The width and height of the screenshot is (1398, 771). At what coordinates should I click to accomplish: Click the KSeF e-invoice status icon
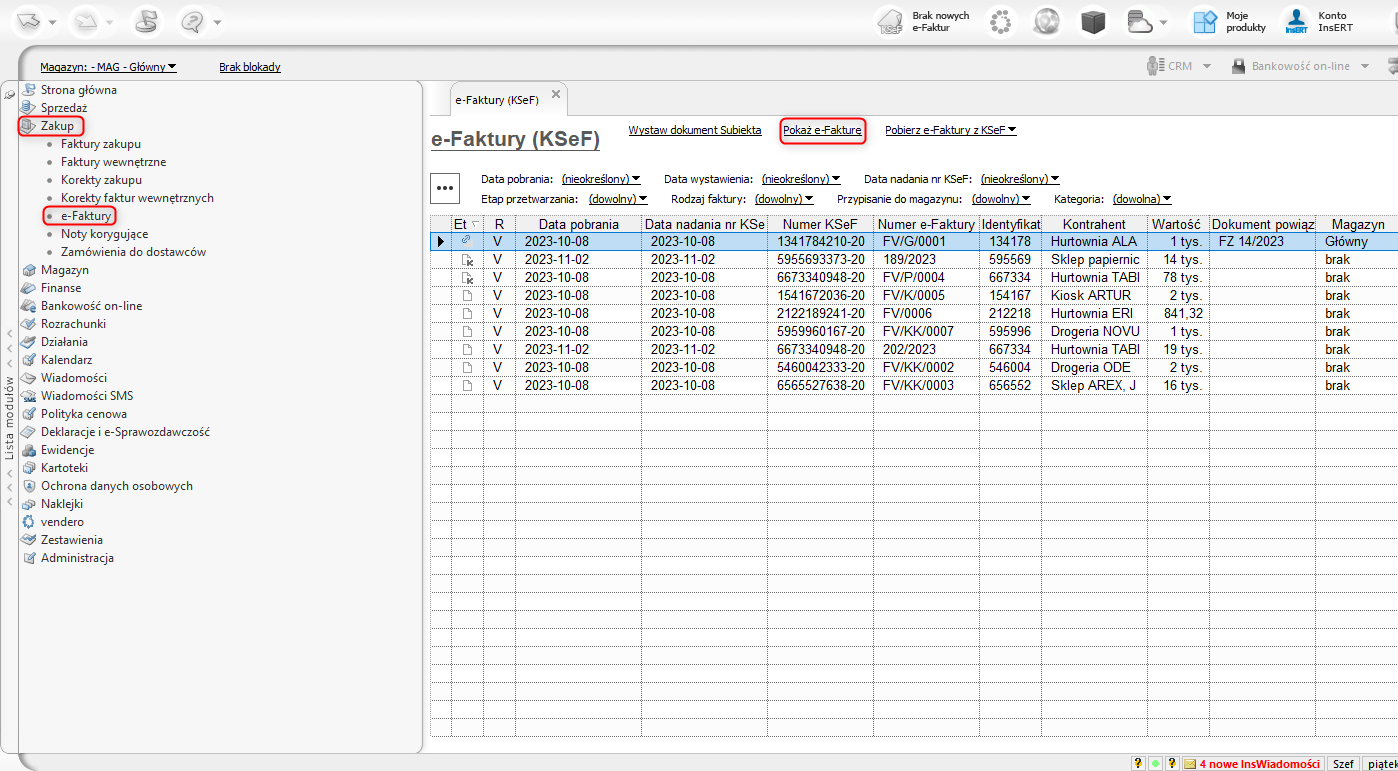[891, 21]
